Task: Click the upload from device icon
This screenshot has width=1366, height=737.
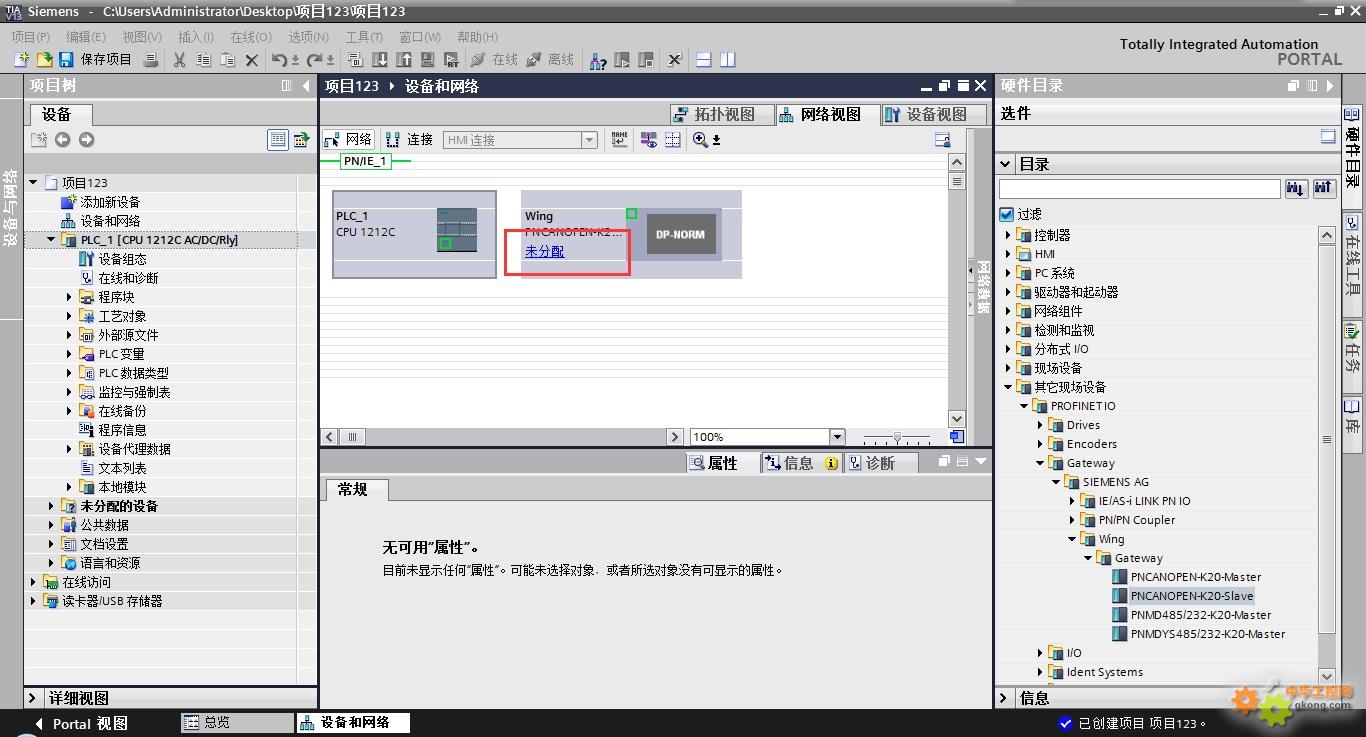Action: pyautogui.click(x=404, y=60)
